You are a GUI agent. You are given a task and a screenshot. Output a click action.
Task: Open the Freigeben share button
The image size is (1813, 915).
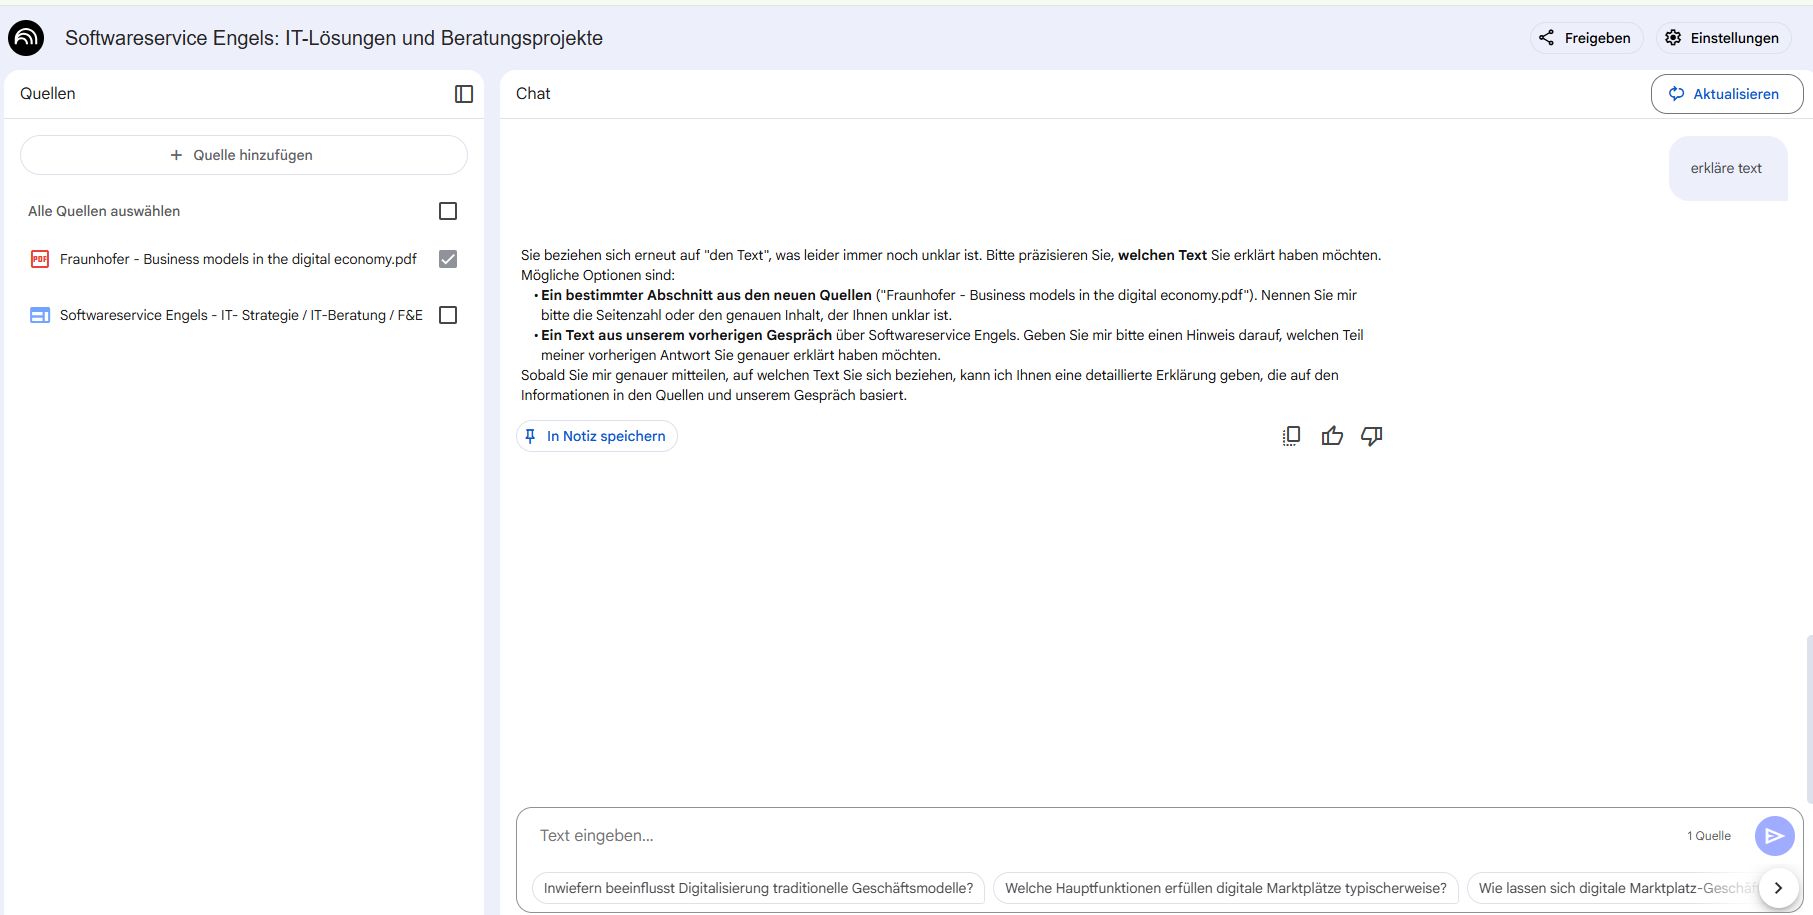tap(1586, 38)
